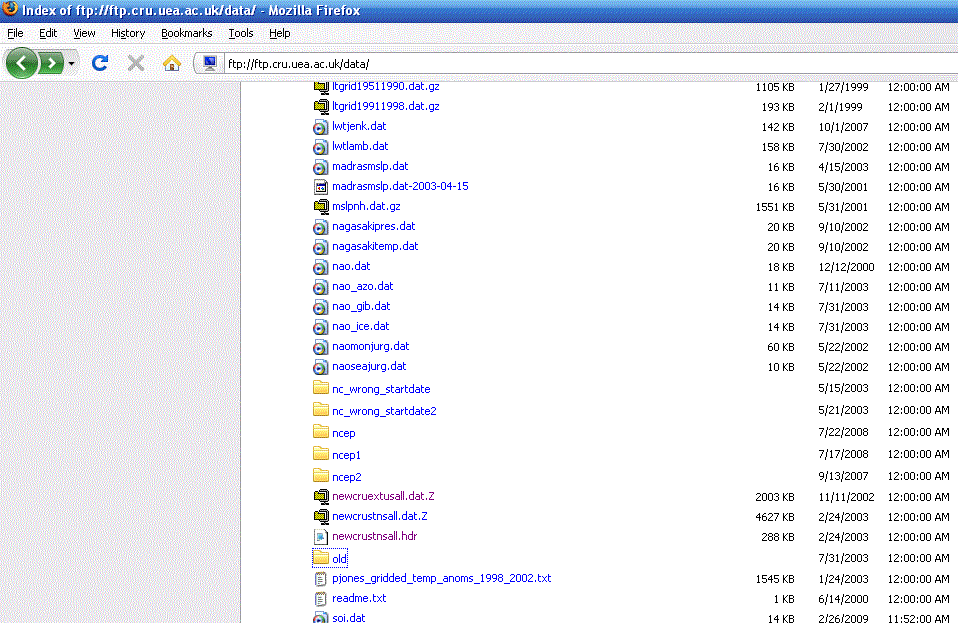Open the Bookmarks menu

(x=186, y=33)
